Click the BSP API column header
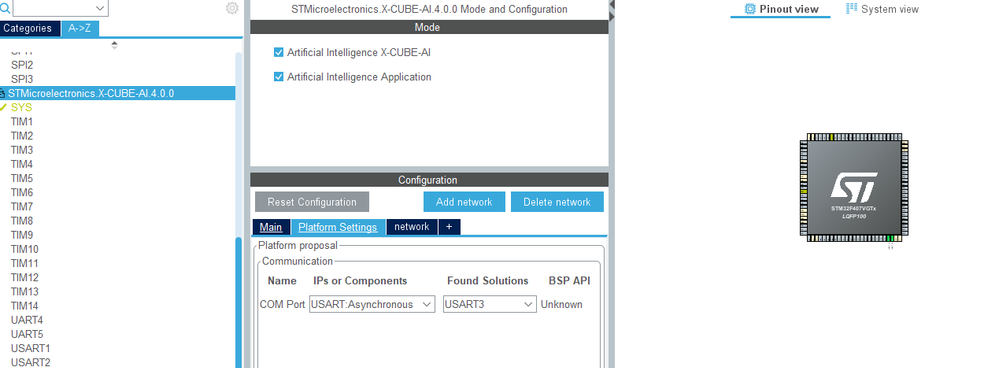This screenshot has width=999, height=368. click(570, 281)
